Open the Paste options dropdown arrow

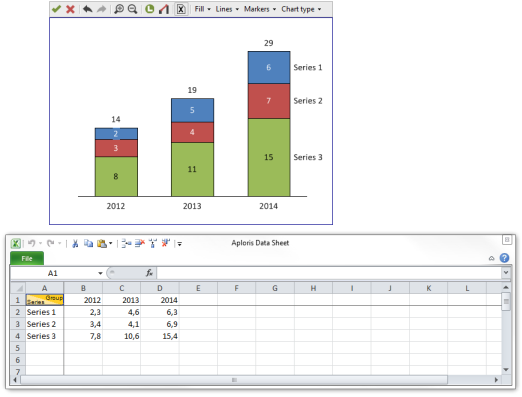pos(111,243)
